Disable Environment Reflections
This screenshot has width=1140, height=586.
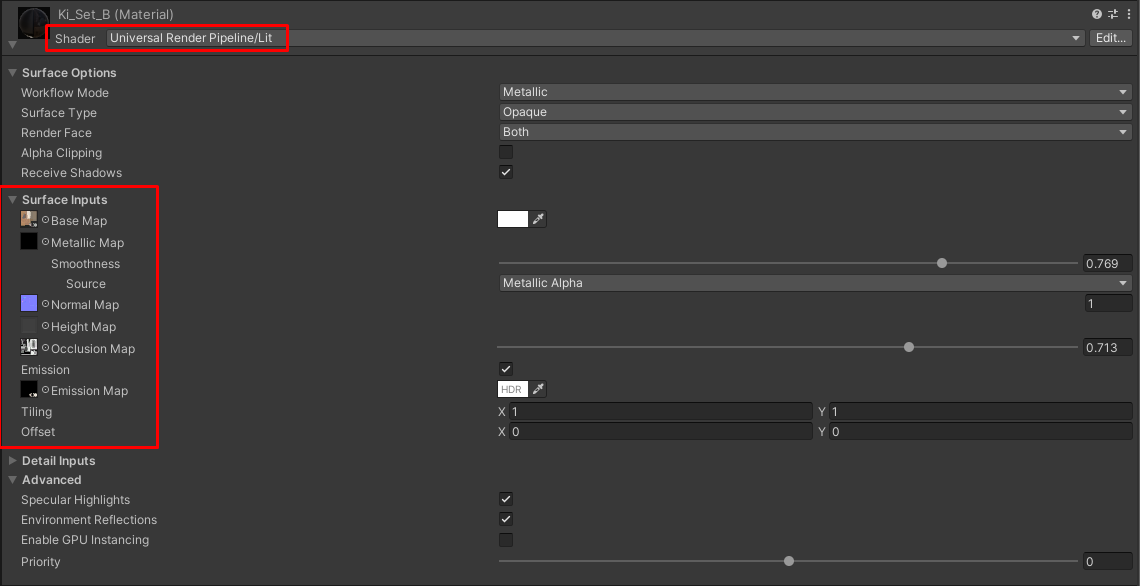[x=506, y=519]
